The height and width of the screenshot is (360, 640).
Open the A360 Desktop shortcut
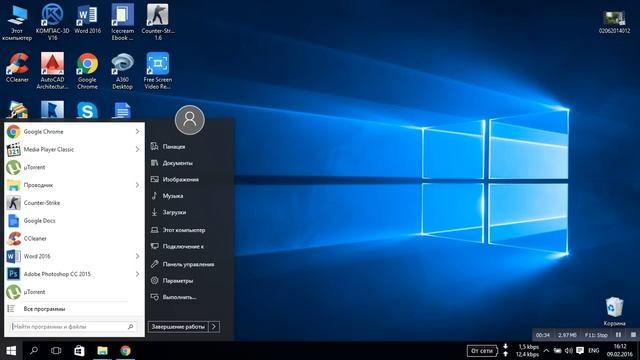click(122, 70)
